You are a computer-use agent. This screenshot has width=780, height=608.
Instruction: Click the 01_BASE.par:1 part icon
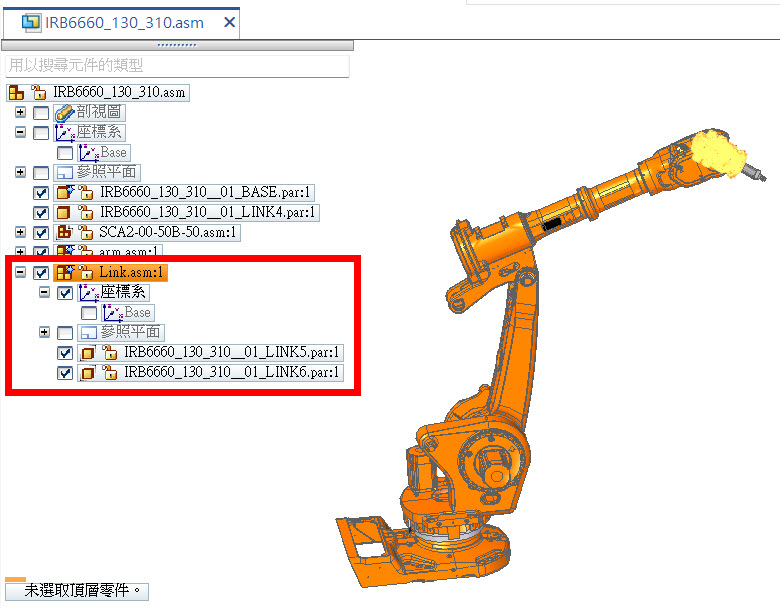65,192
